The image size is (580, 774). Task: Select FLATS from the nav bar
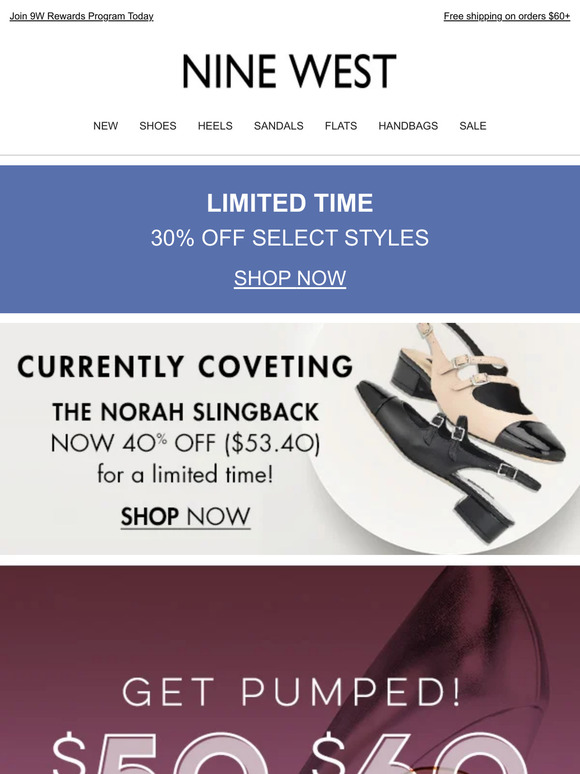click(341, 126)
